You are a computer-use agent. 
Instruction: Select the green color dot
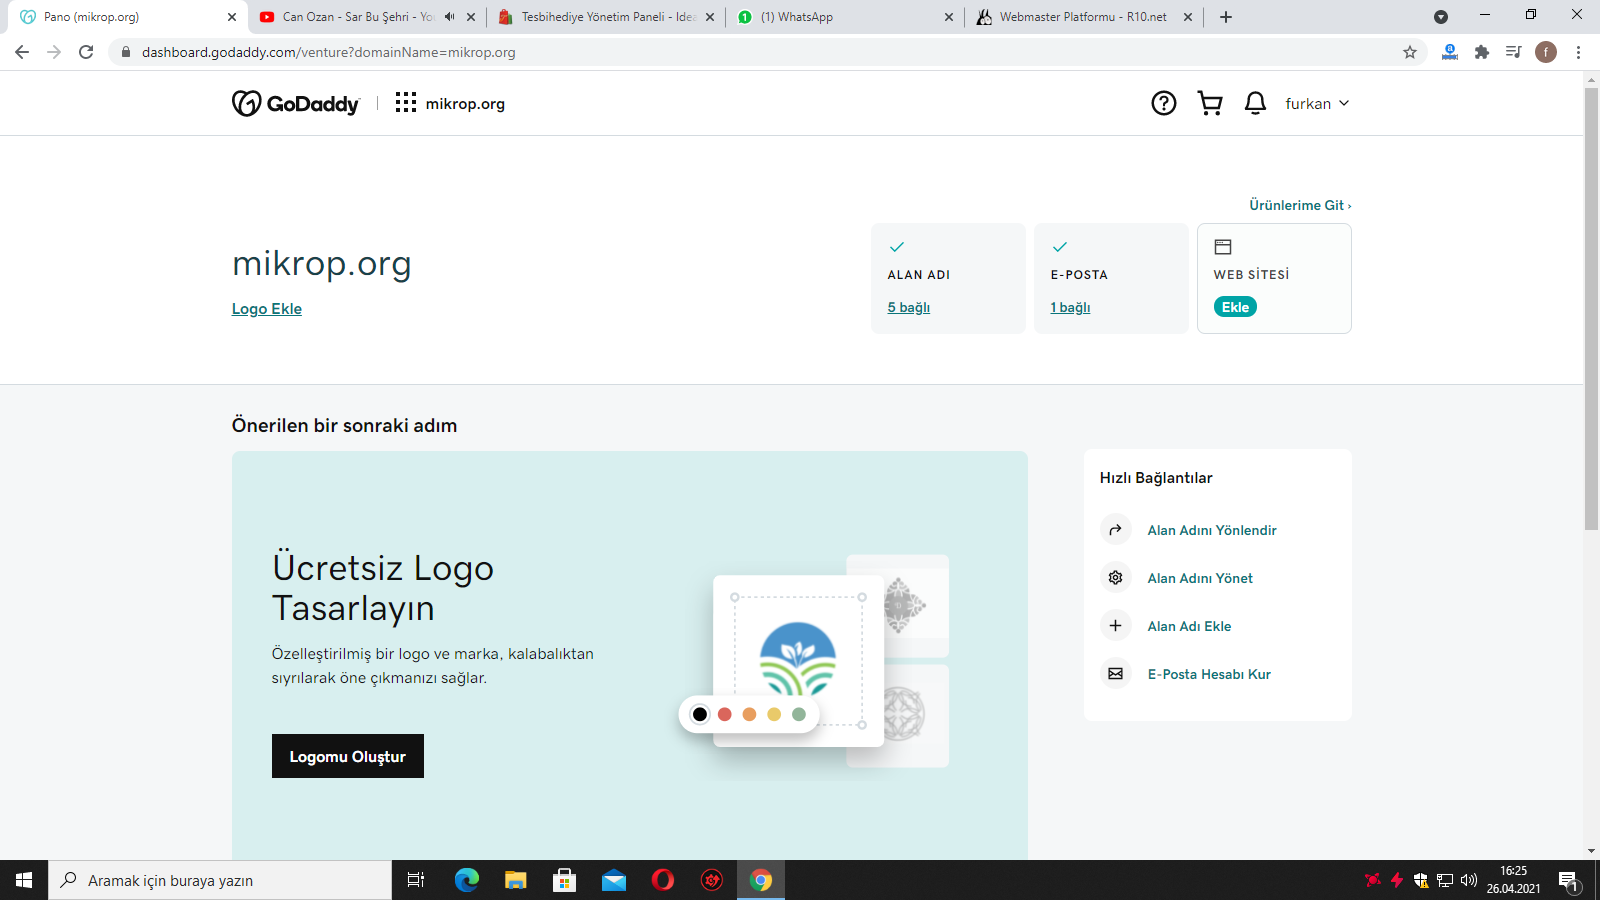[x=799, y=714]
